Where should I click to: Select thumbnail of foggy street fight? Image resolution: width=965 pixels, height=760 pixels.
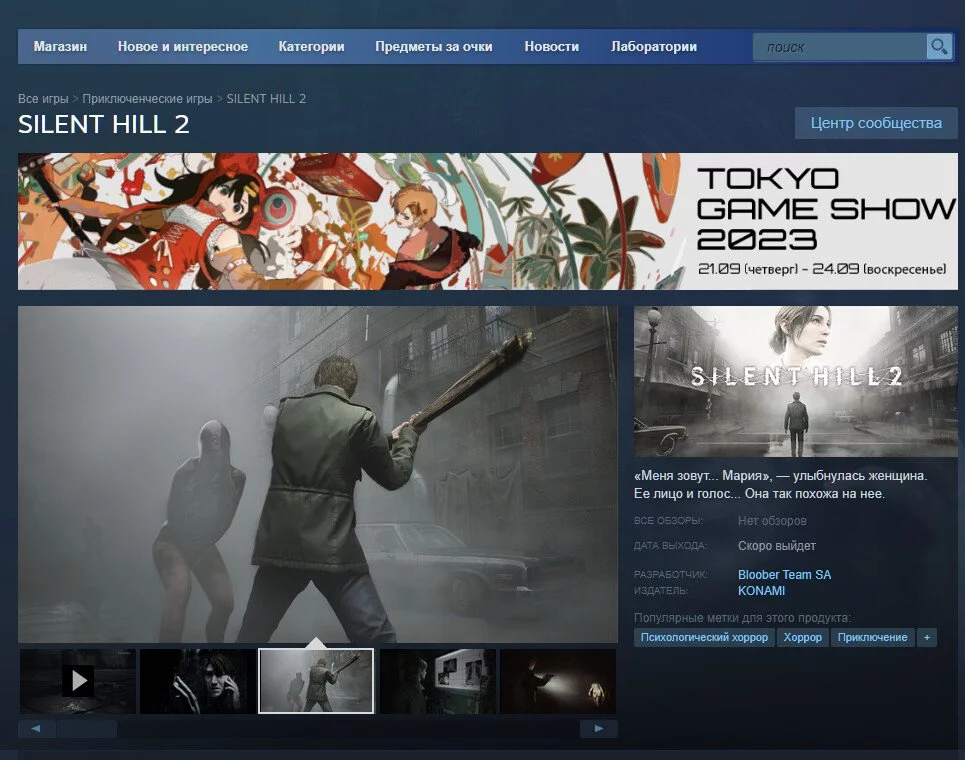click(316, 681)
